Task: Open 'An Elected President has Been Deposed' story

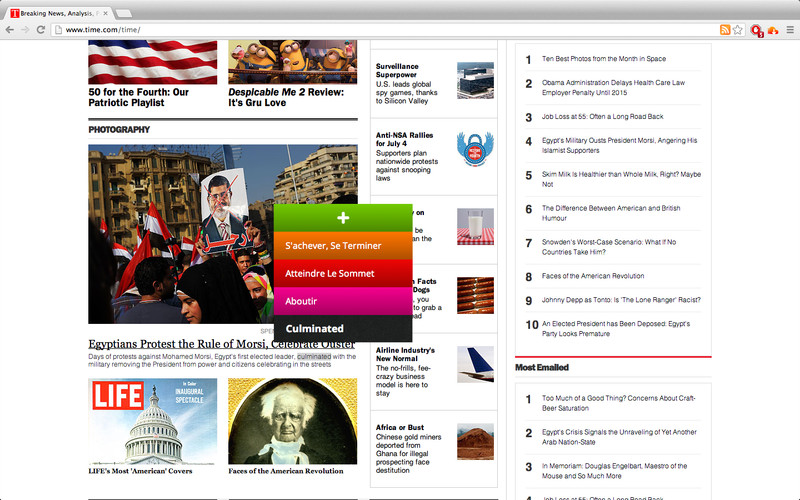Action: pos(616,329)
